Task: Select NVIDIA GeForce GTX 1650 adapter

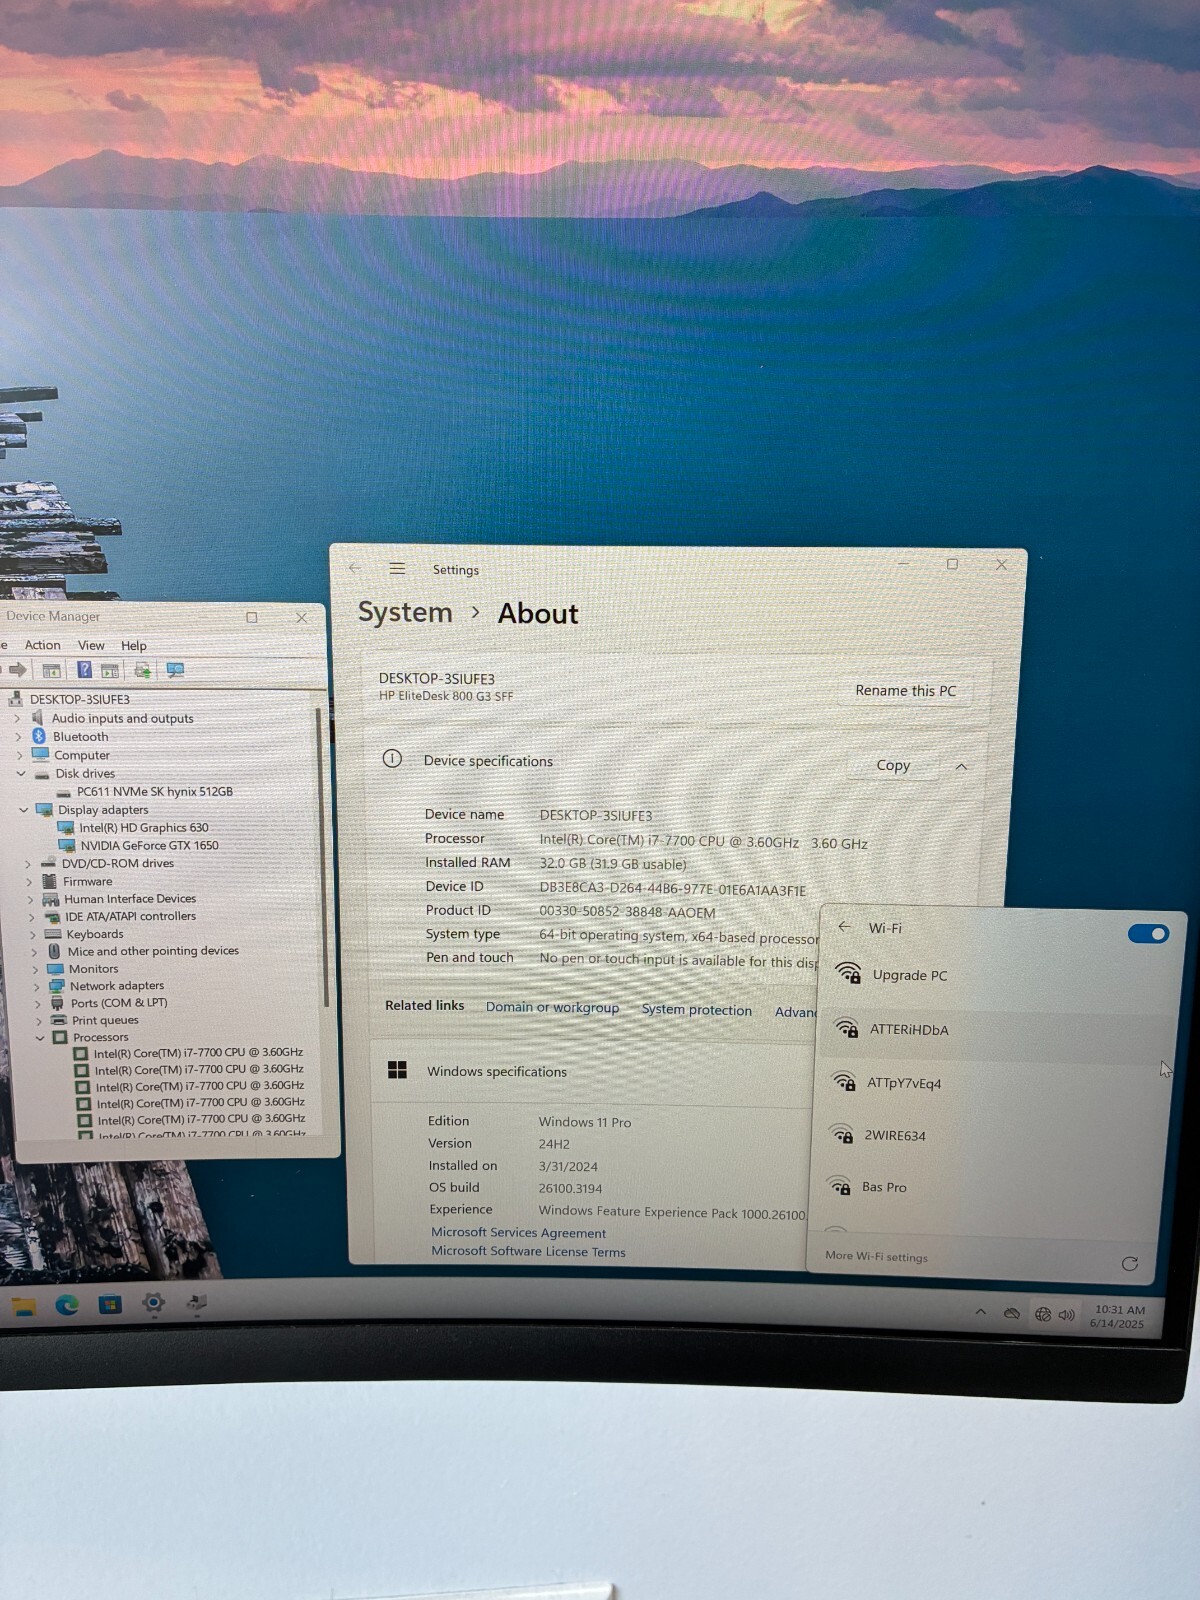Action: (x=149, y=845)
